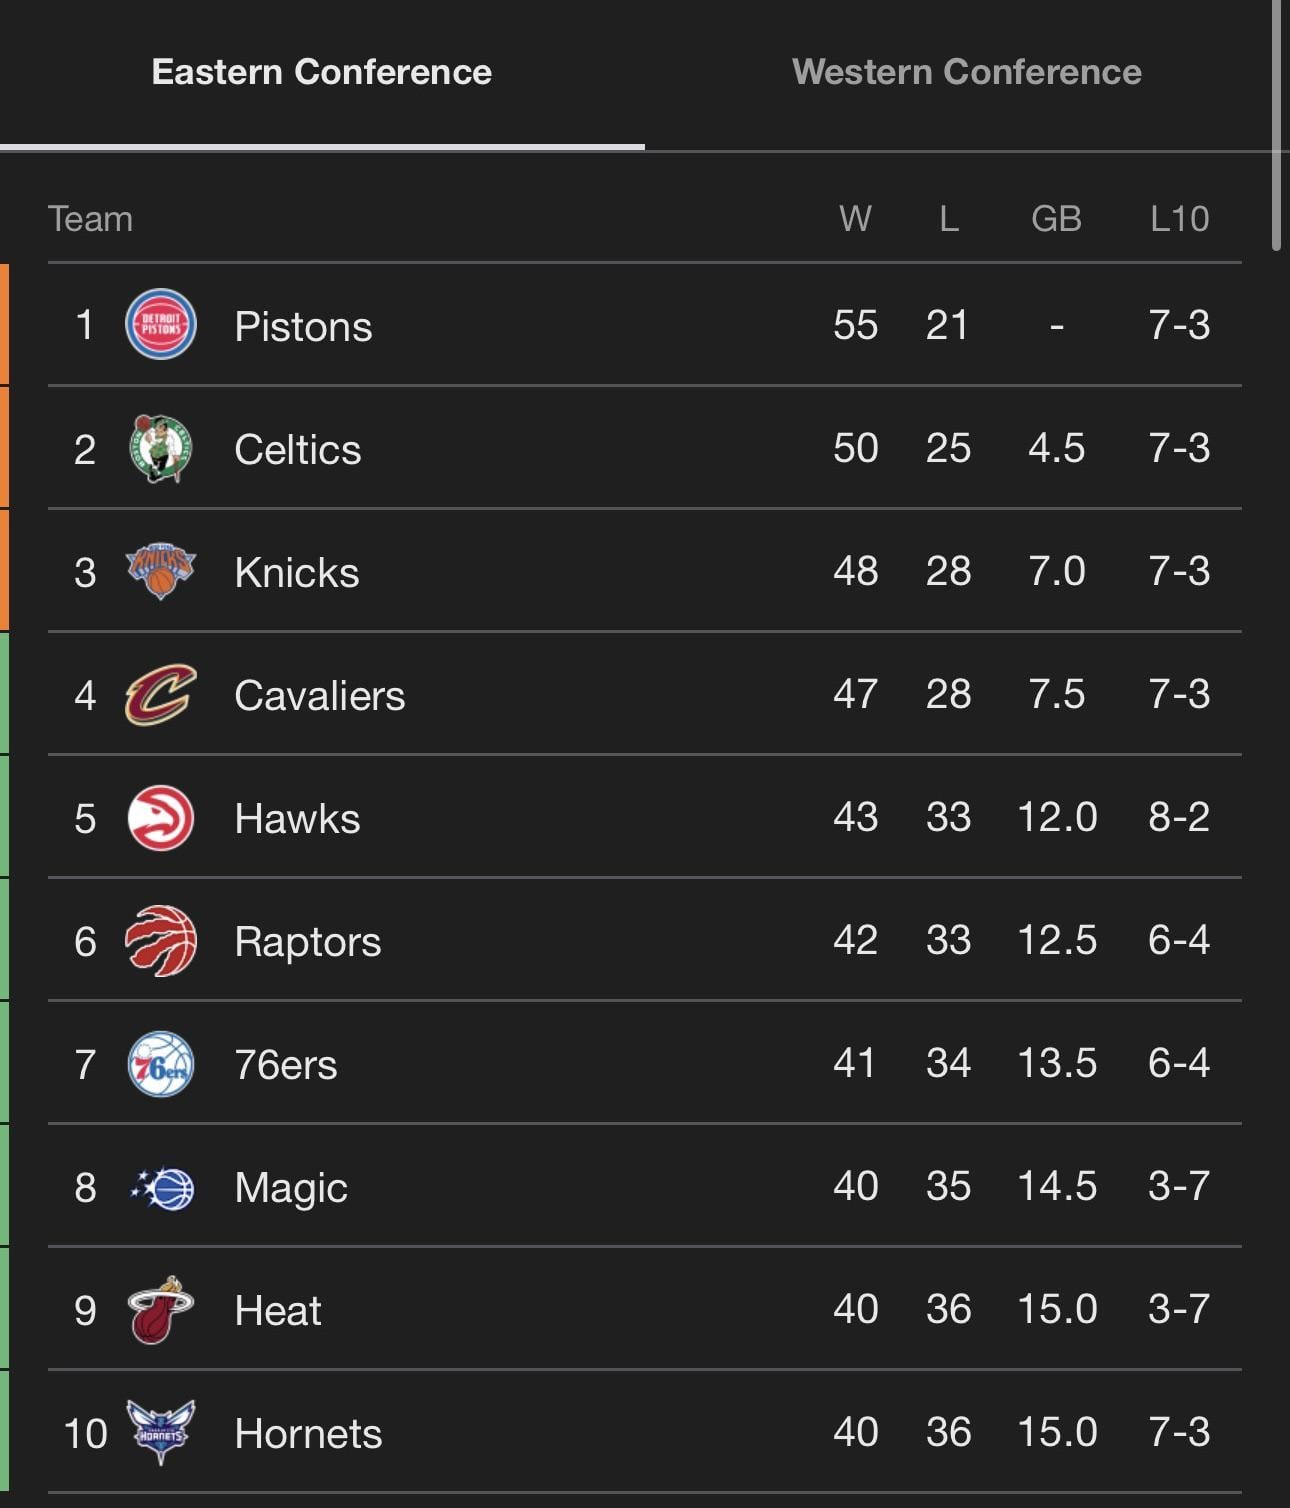1290x1508 pixels.
Task: Click the Toronto Raptors logo
Action: pyautogui.click(x=160, y=941)
